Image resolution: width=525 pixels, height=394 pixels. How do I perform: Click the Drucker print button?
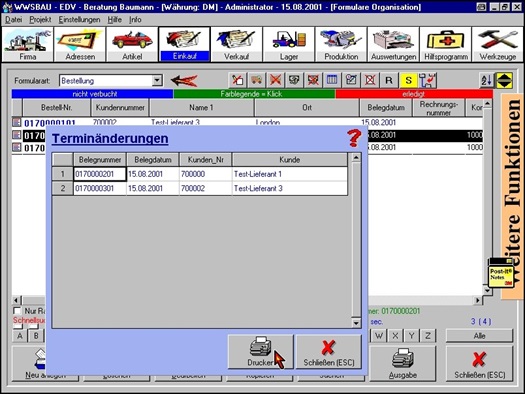coord(260,352)
